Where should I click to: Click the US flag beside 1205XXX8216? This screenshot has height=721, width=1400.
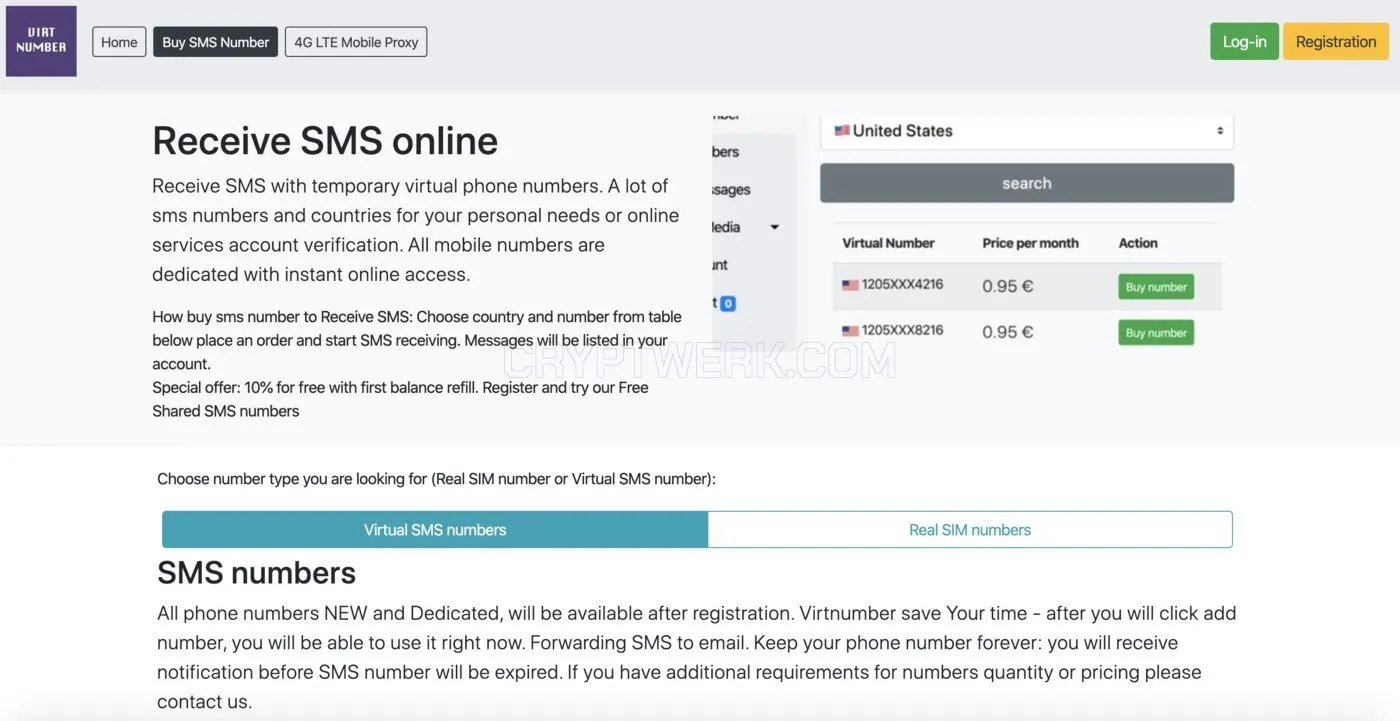pyautogui.click(x=850, y=331)
